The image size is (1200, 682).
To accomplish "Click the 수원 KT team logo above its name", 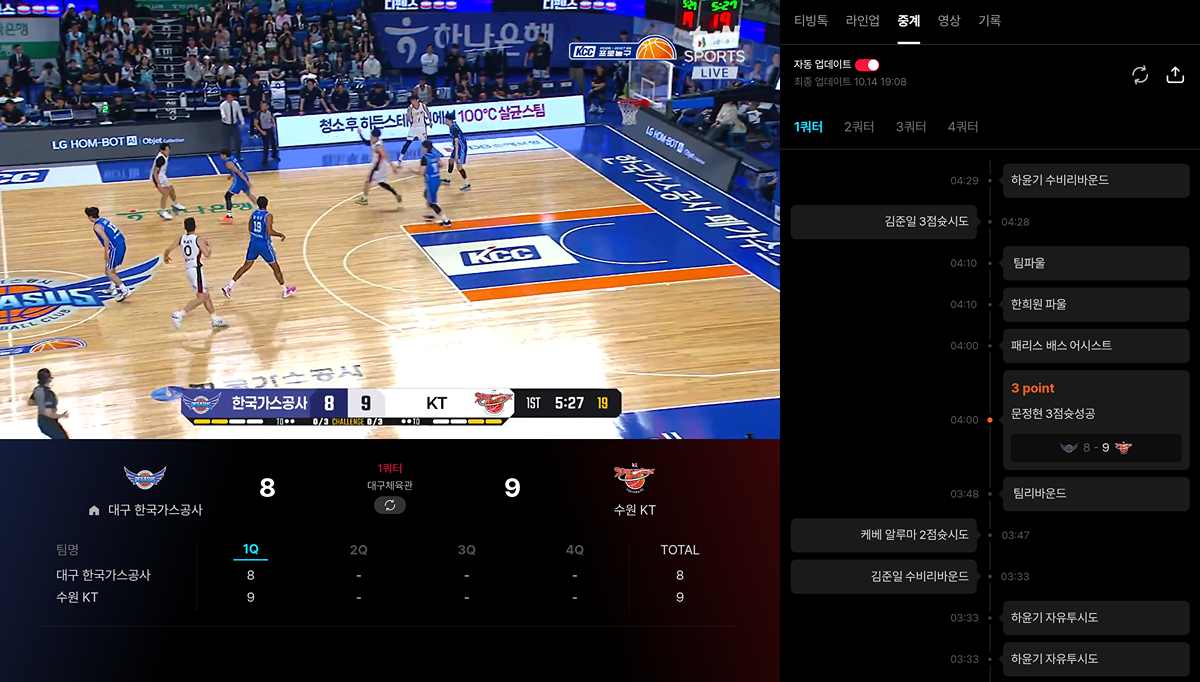I will (634, 478).
